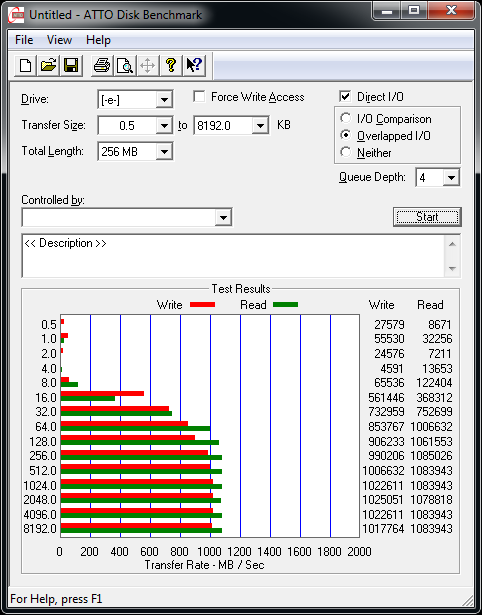This screenshot has height=615, width=482.
Task: Maximize the ATTO Disk Benchmark window
Action: pyautogui.click(x=414, y=11)
